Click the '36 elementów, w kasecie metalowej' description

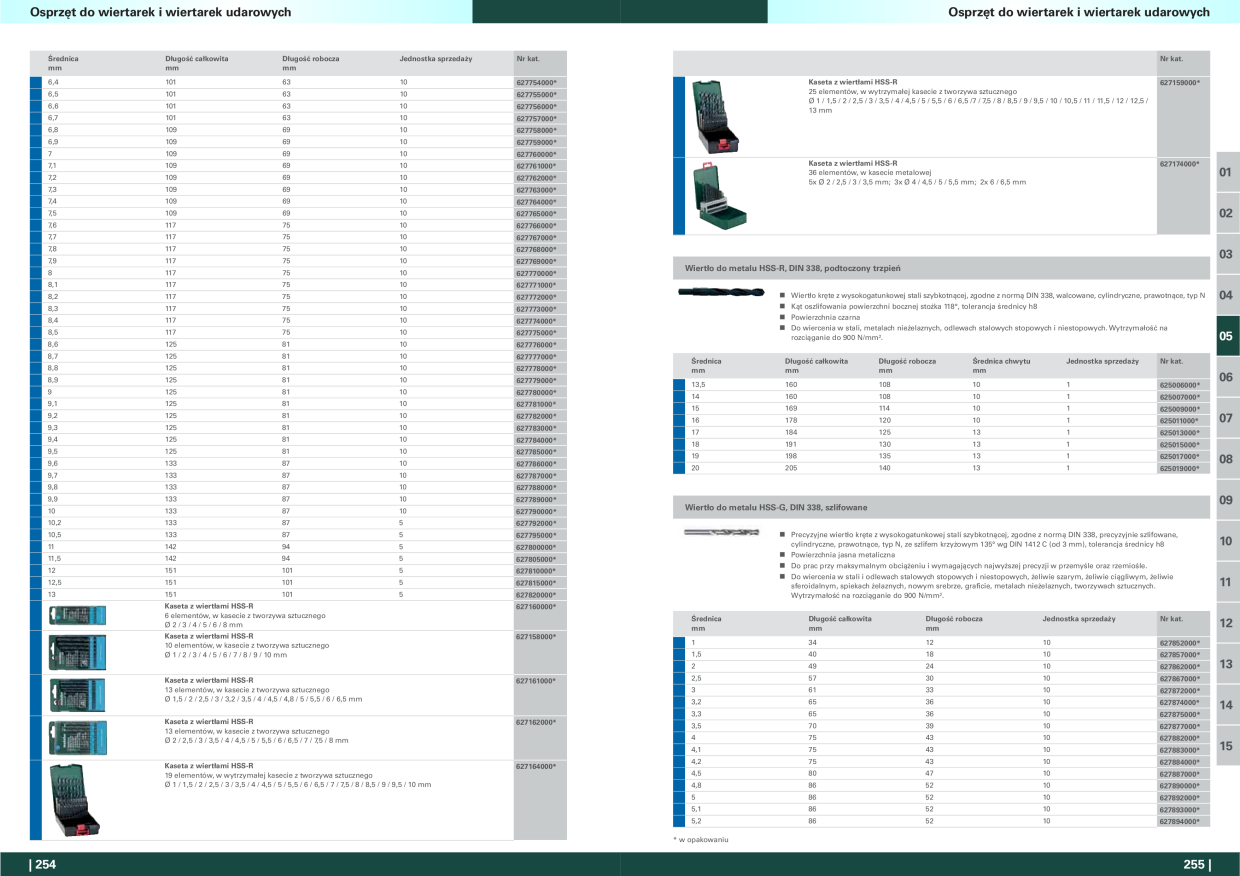click(x=870, y=172)
